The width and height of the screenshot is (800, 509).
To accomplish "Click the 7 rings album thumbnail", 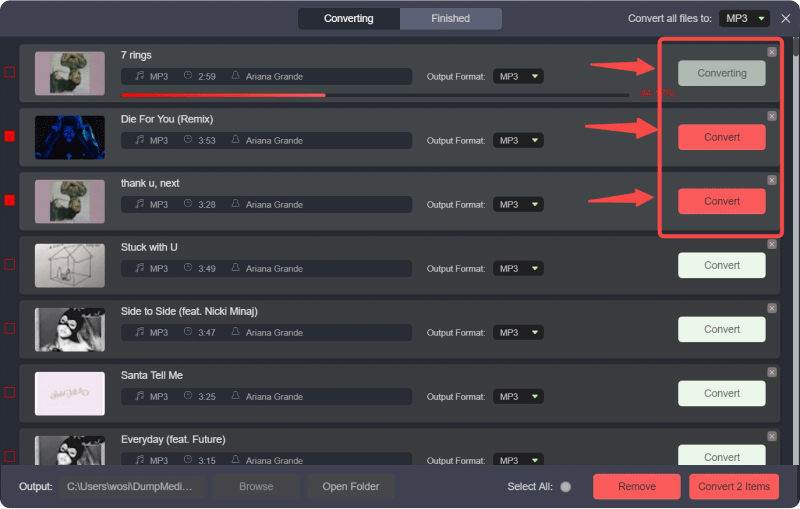I will click(x=70, y=73).
